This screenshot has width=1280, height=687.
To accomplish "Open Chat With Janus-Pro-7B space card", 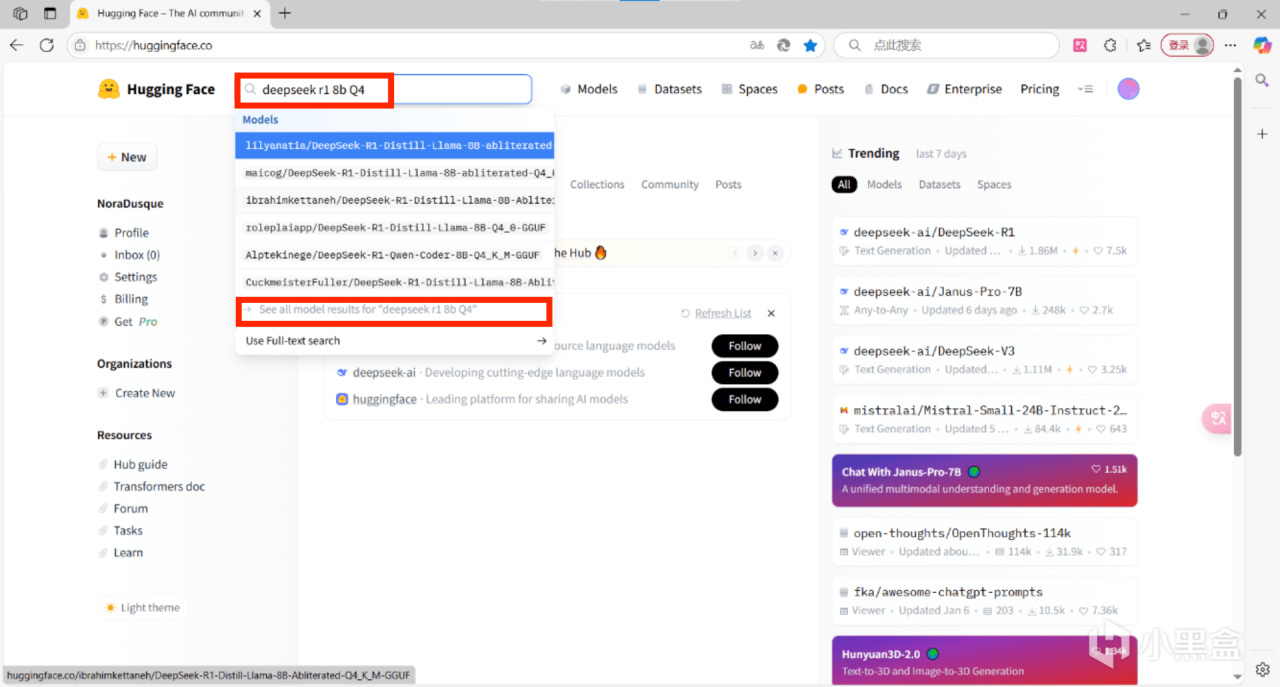I will coord(984,480).
